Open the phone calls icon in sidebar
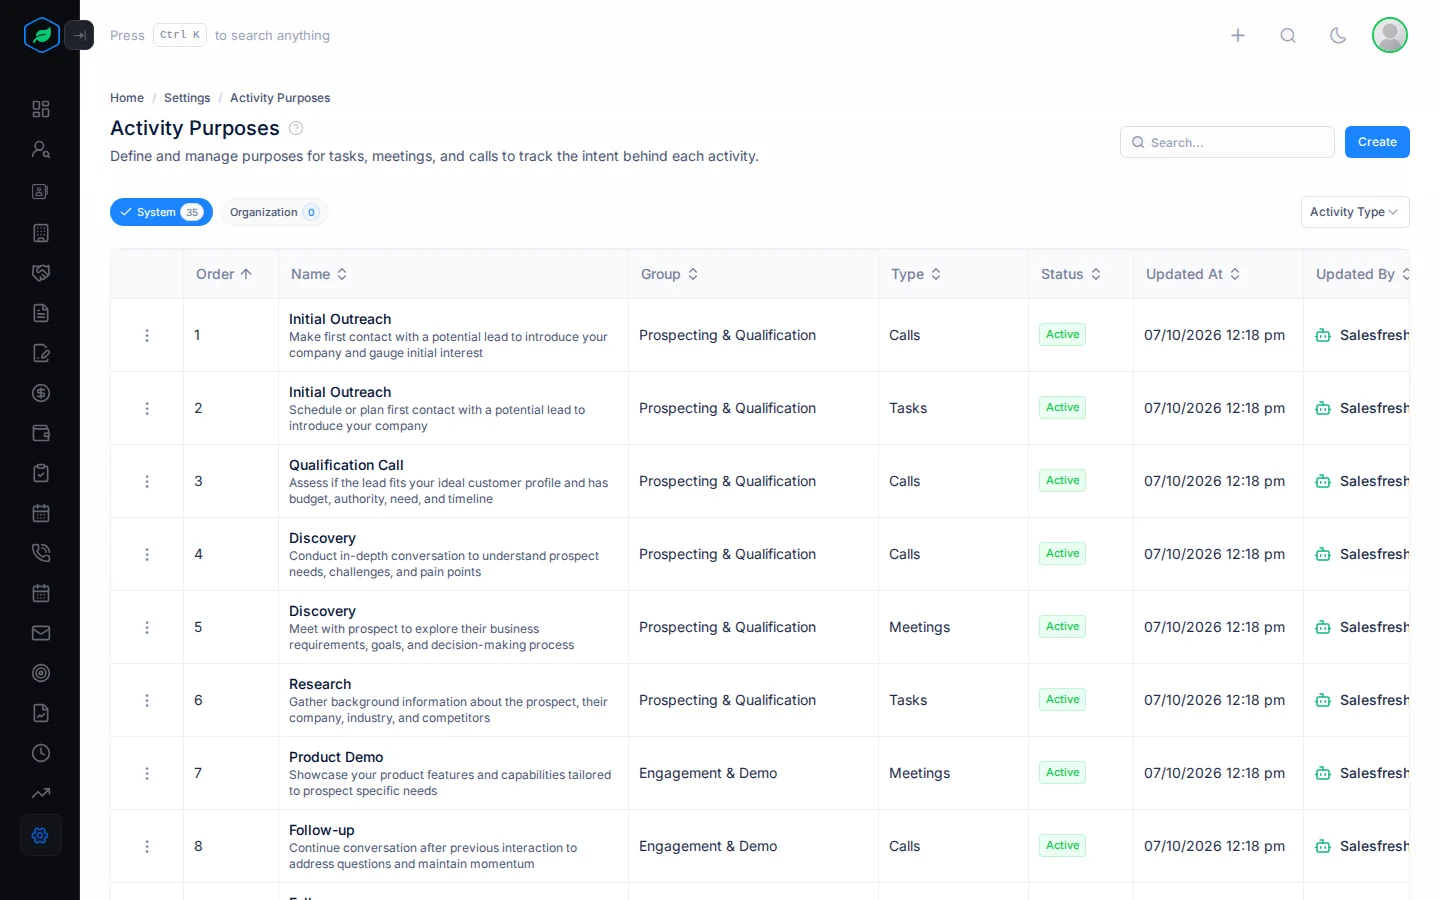Viewport: 1440px width, 900px height. (x=41, y=553)
